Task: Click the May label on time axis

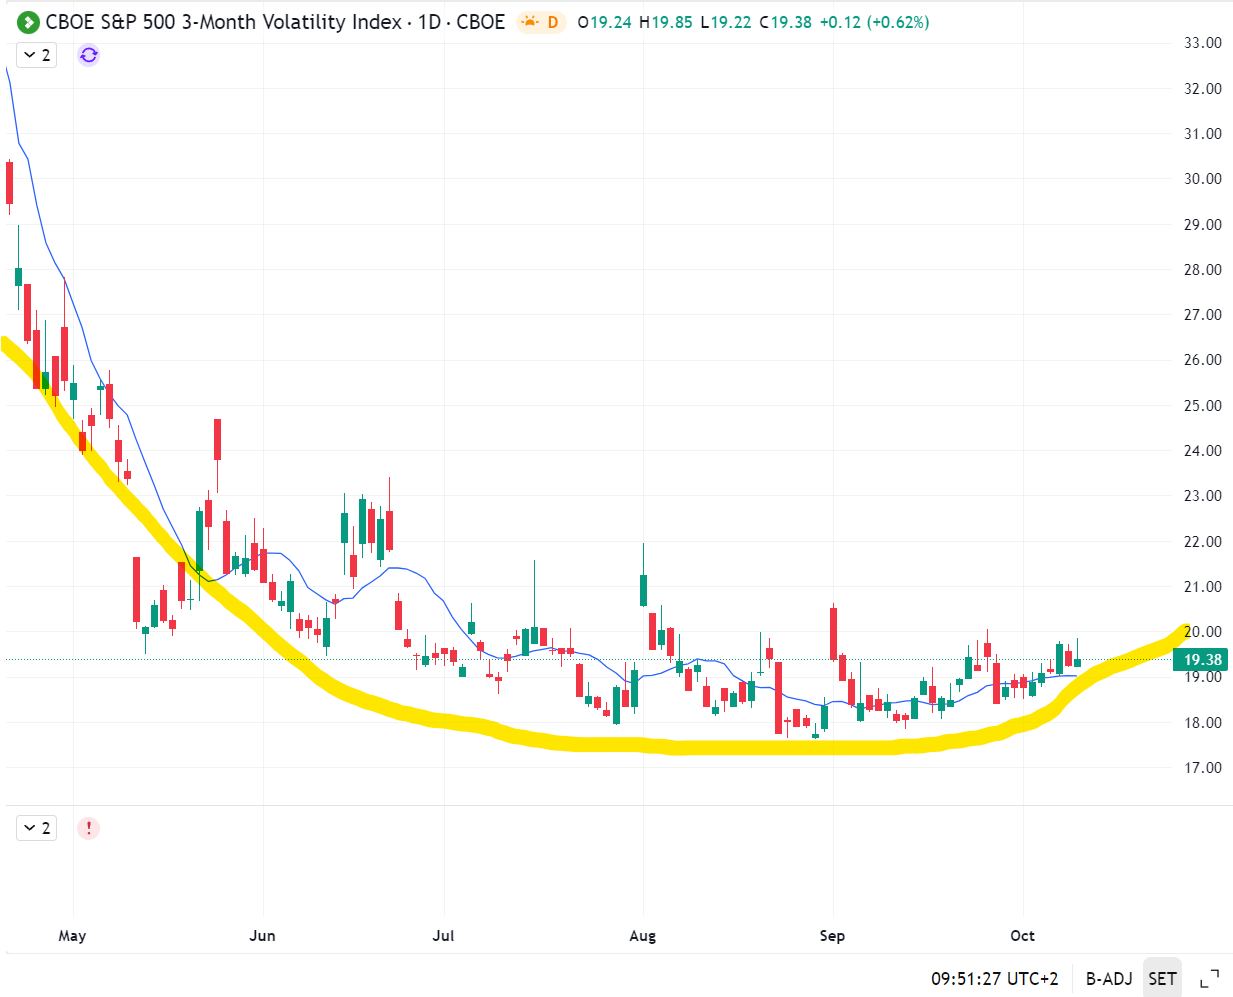Action: (72, 936)
